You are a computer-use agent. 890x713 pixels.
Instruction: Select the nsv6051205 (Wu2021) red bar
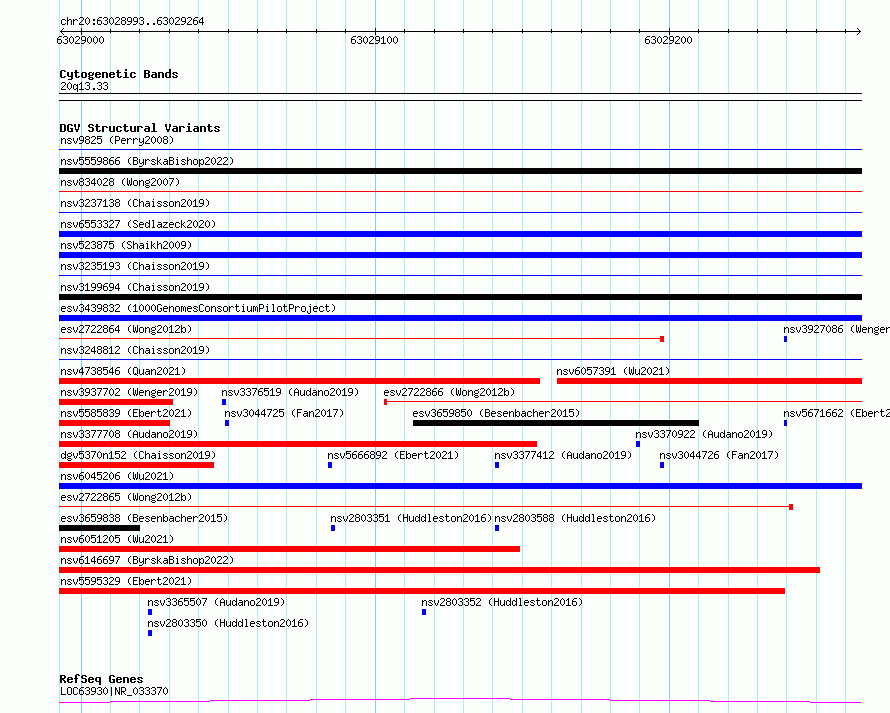click(x=289, y=549)
